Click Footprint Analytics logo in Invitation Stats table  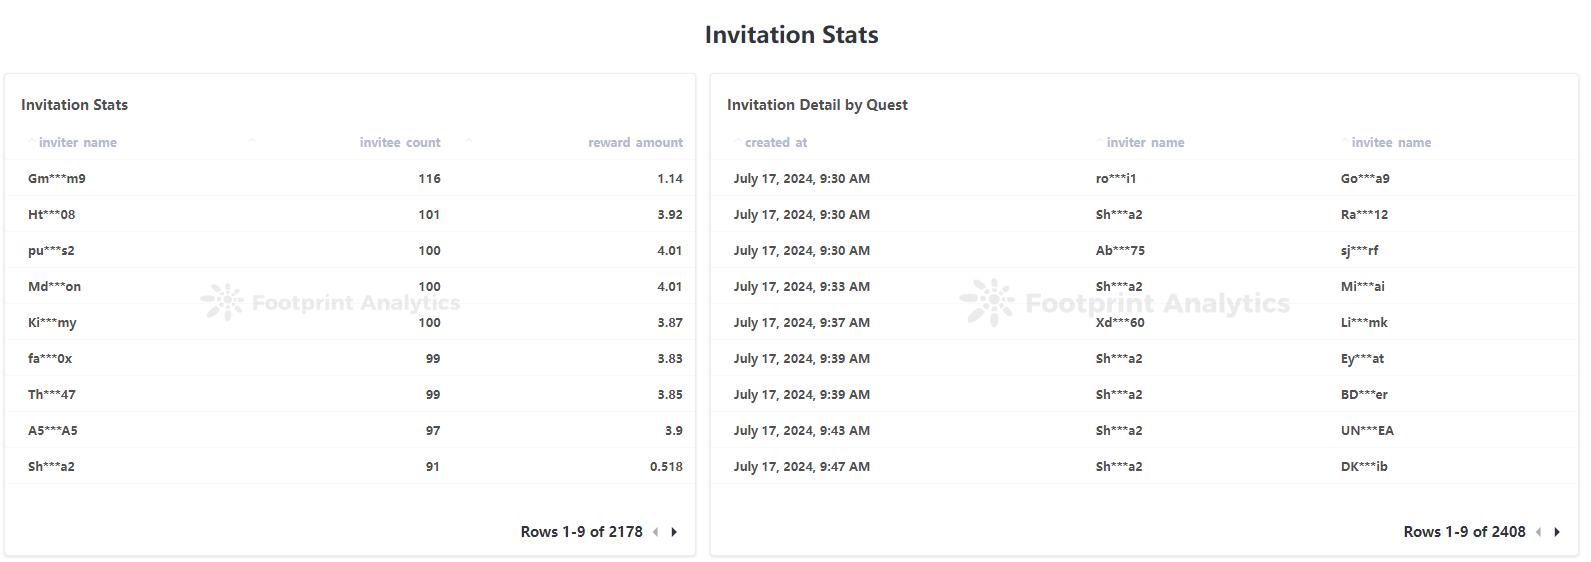click(330, 302)
